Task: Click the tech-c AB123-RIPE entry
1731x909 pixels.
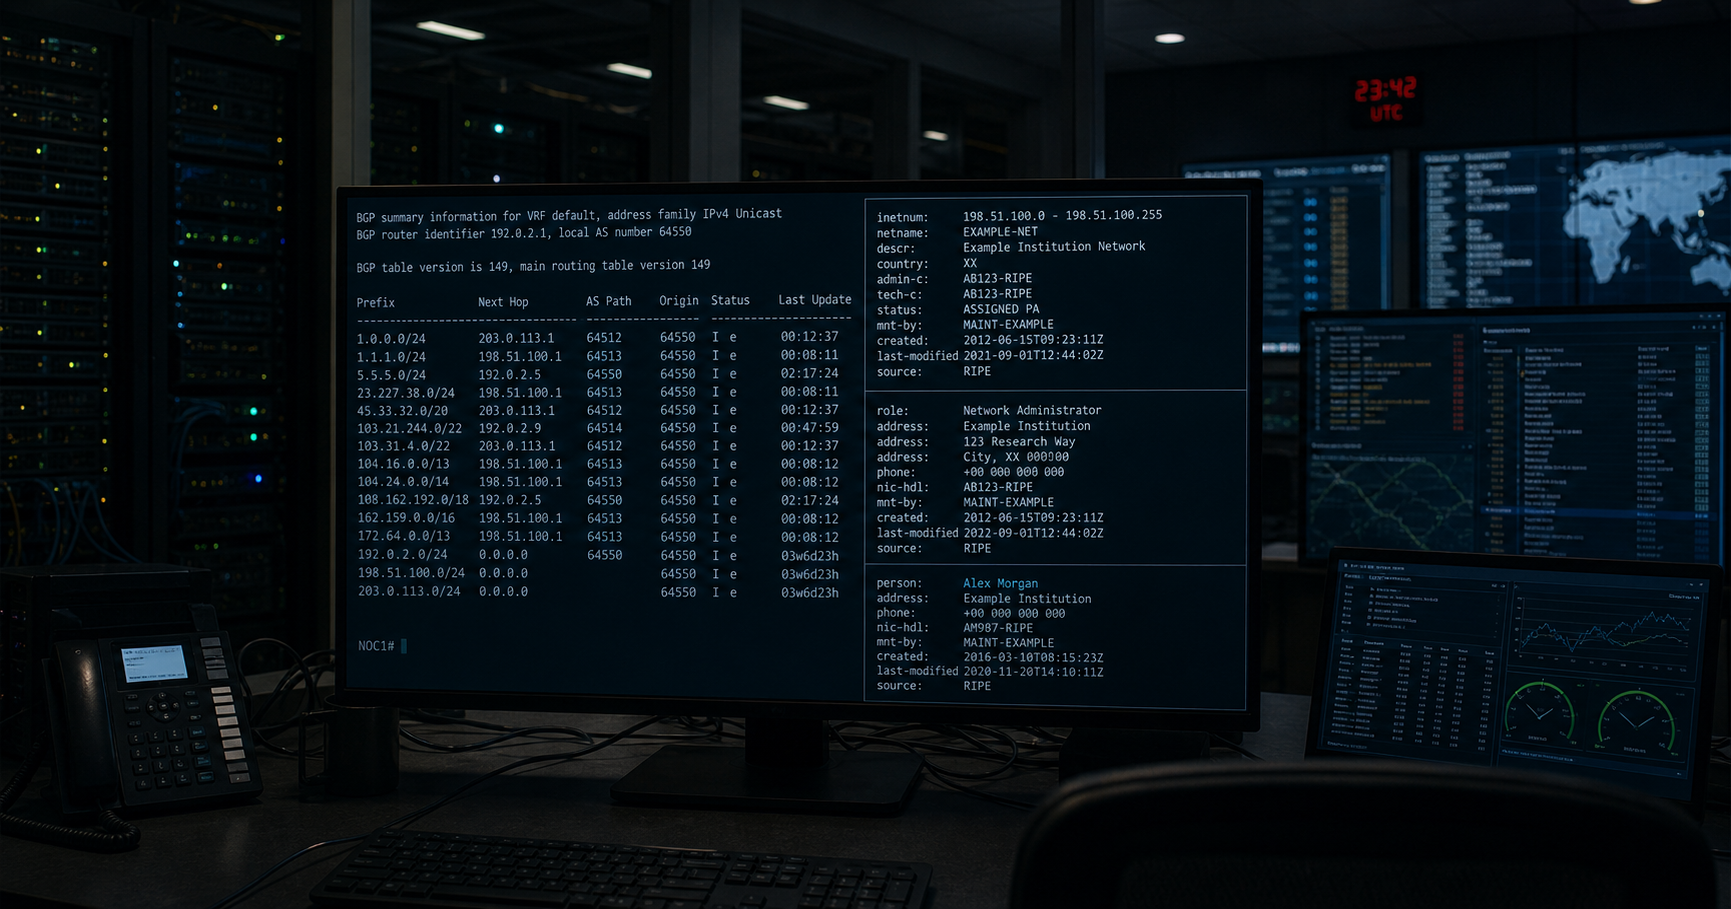Action: click(x=954, y=294)
